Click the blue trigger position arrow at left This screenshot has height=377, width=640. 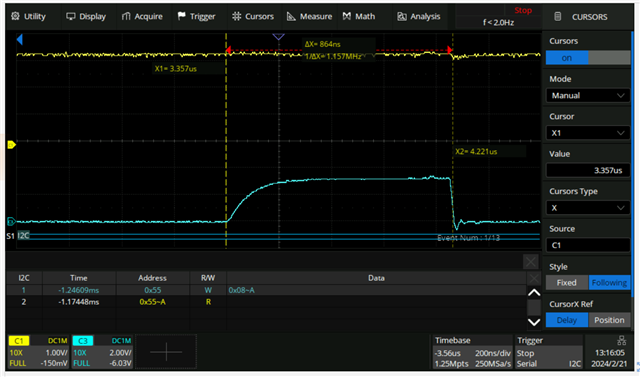pyautogui.click(x=20, y=40)
